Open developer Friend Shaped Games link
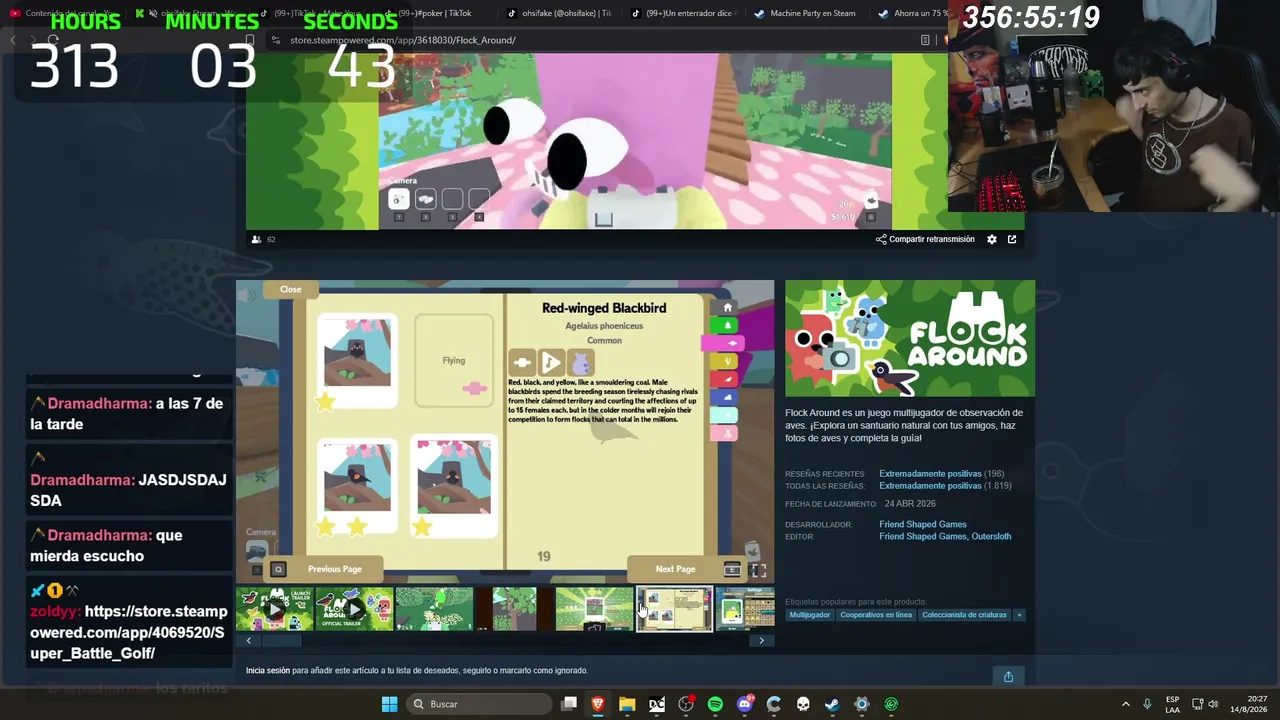 pos(923,524)
